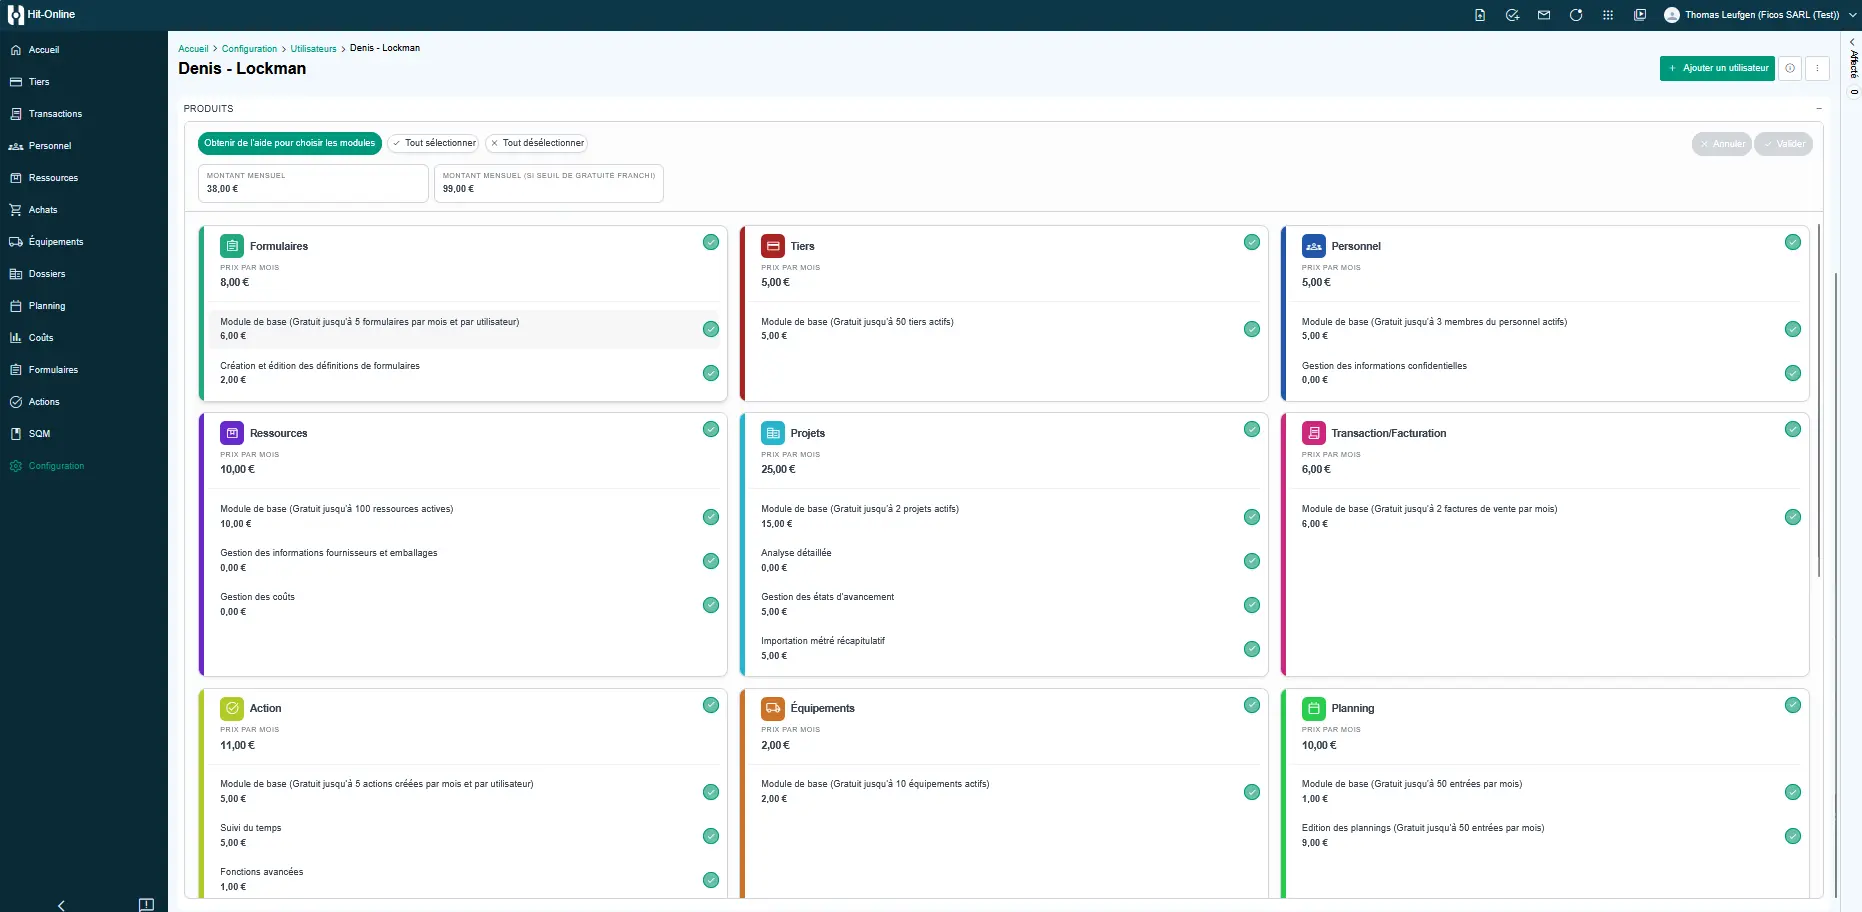
Task: Toggle the Ressources product checkmark
Action: pyautogui.click(x=711, y=429)
